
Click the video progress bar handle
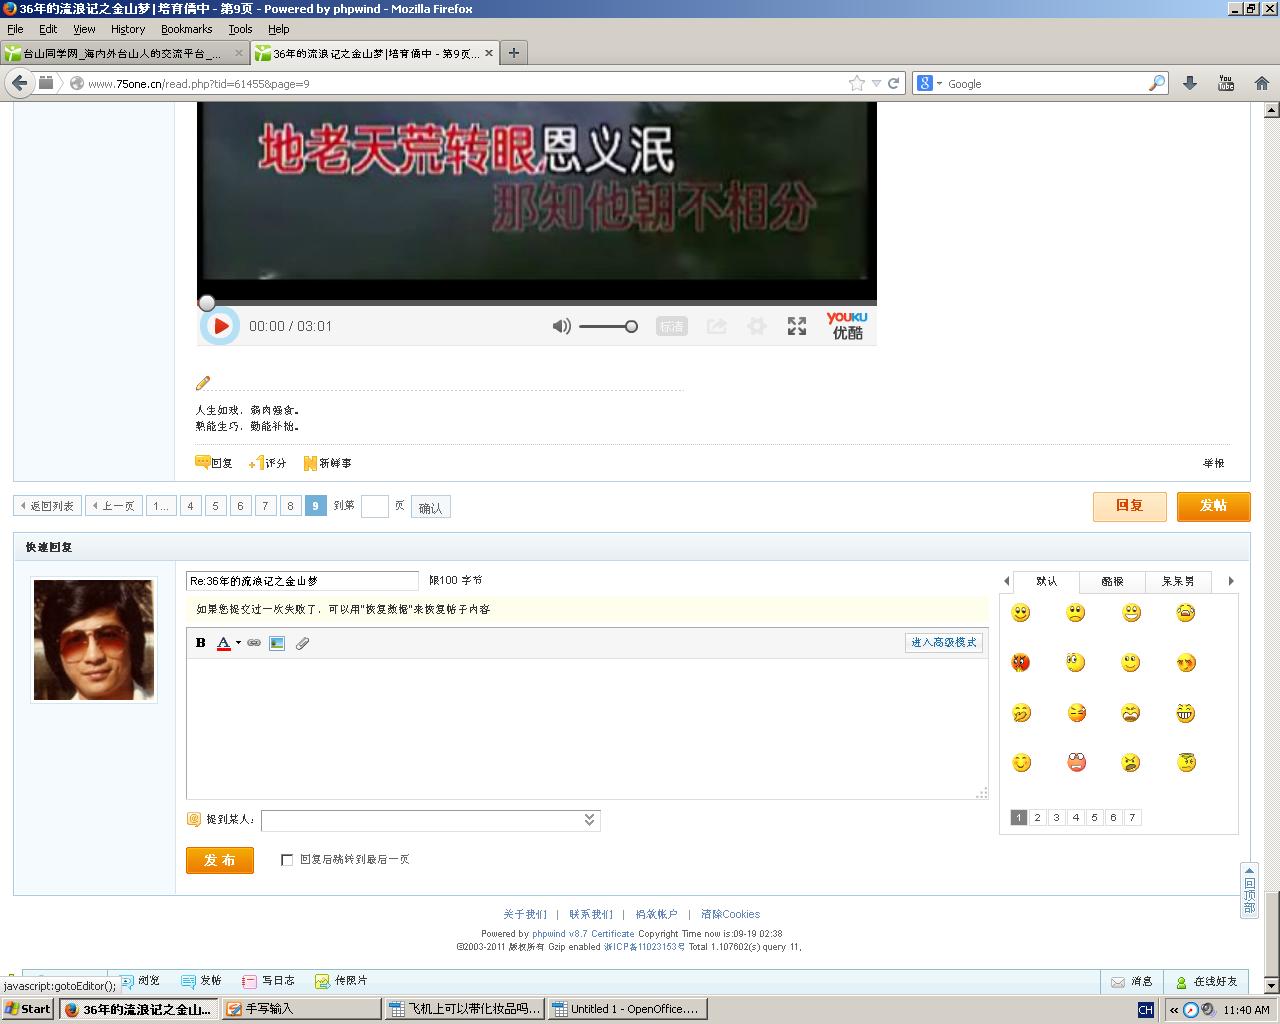[x=206, y=303]
